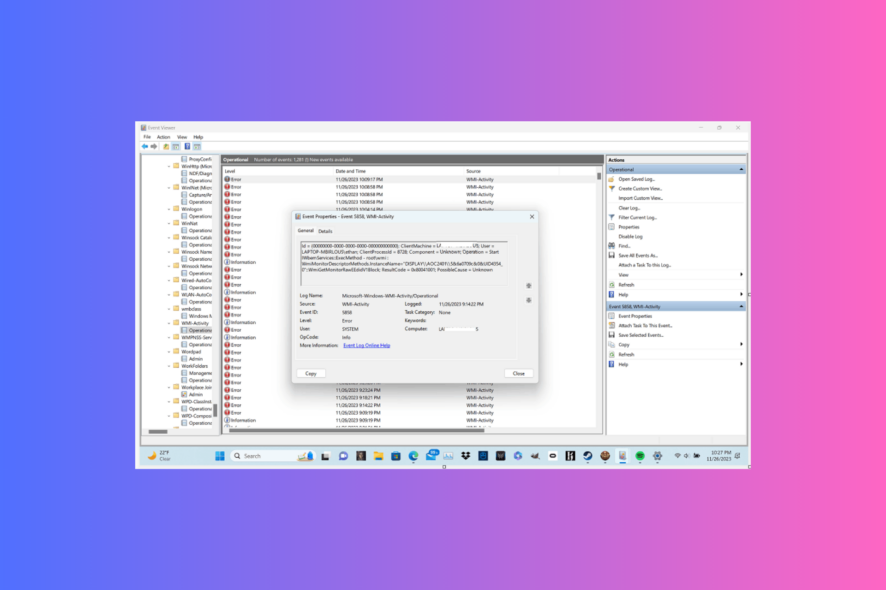Select Attach Task To This Event
Viewport: 886px width, 590px height.
[646, 326]
